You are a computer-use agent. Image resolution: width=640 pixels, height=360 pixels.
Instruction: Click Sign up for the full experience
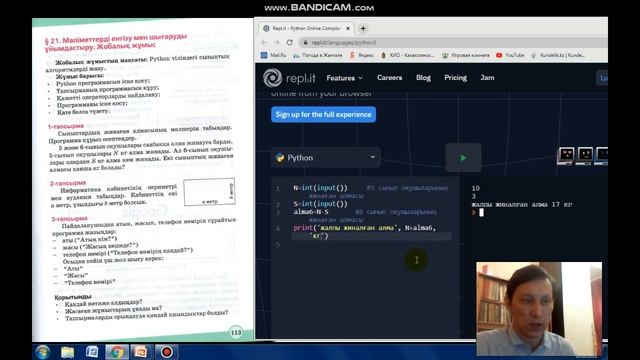tap(323, 114)
